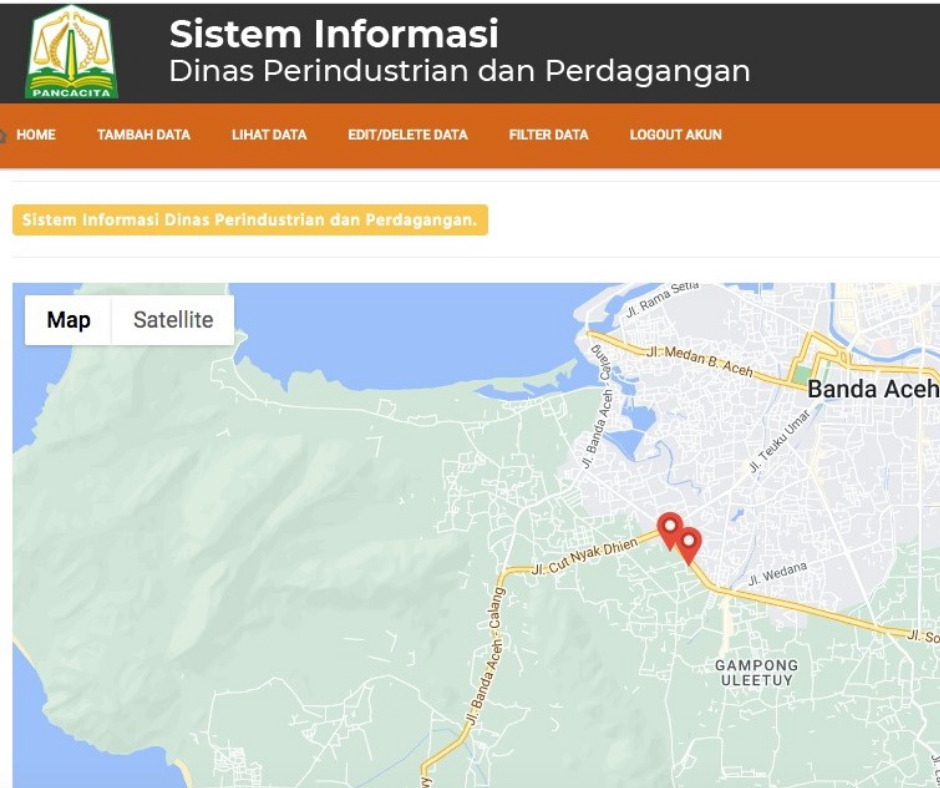
Task: Click the Sistem Informasi header title
Action: pyautogui.click(x=334, y=34)
